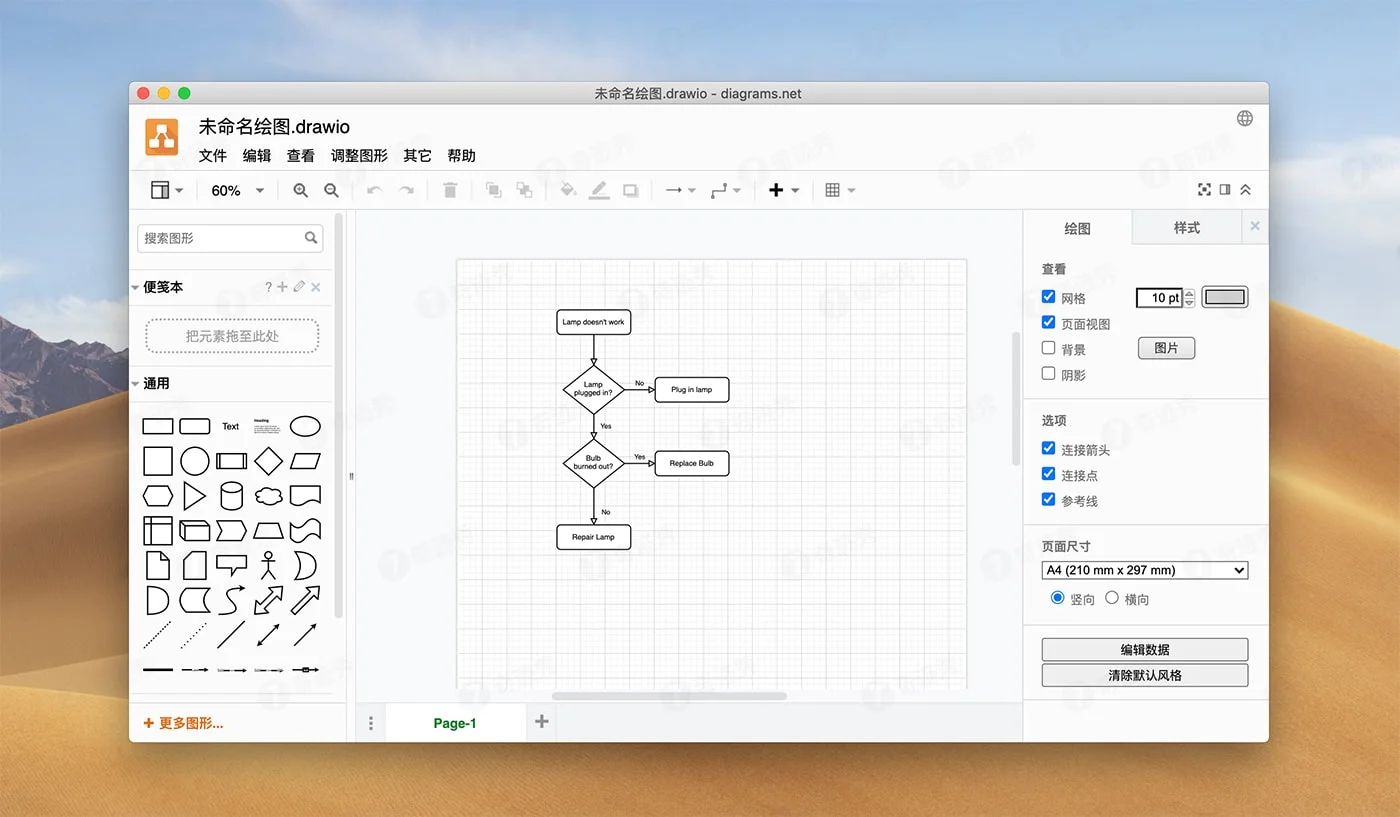Open the insert shape dropdown next to plus icon
The image size is (1400, 817).
coord(795,189)
